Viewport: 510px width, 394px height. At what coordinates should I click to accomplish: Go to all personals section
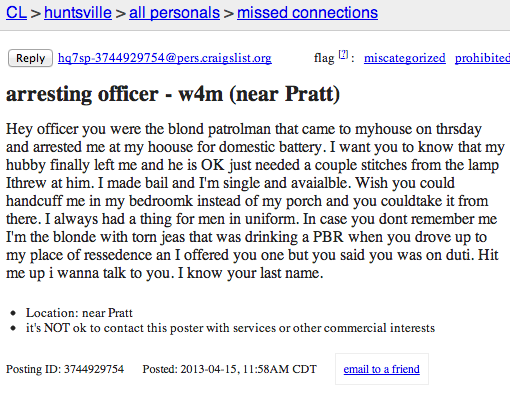coord(174,13)
